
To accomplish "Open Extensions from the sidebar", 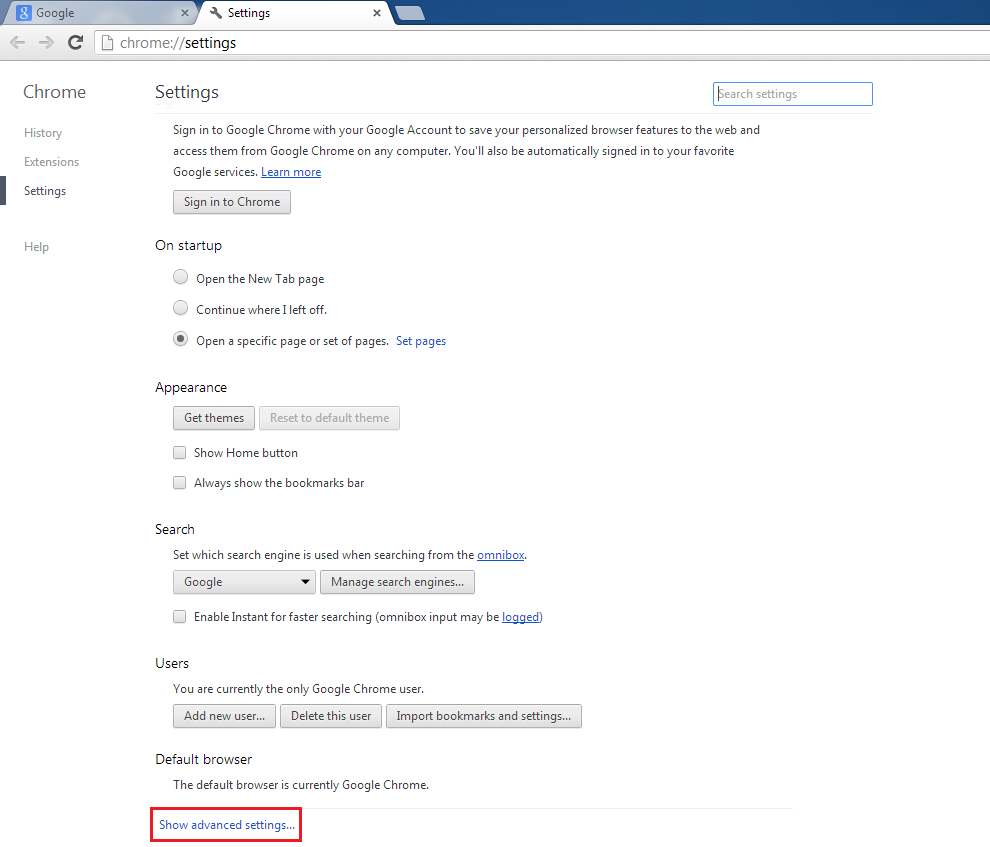I will 52,162.
